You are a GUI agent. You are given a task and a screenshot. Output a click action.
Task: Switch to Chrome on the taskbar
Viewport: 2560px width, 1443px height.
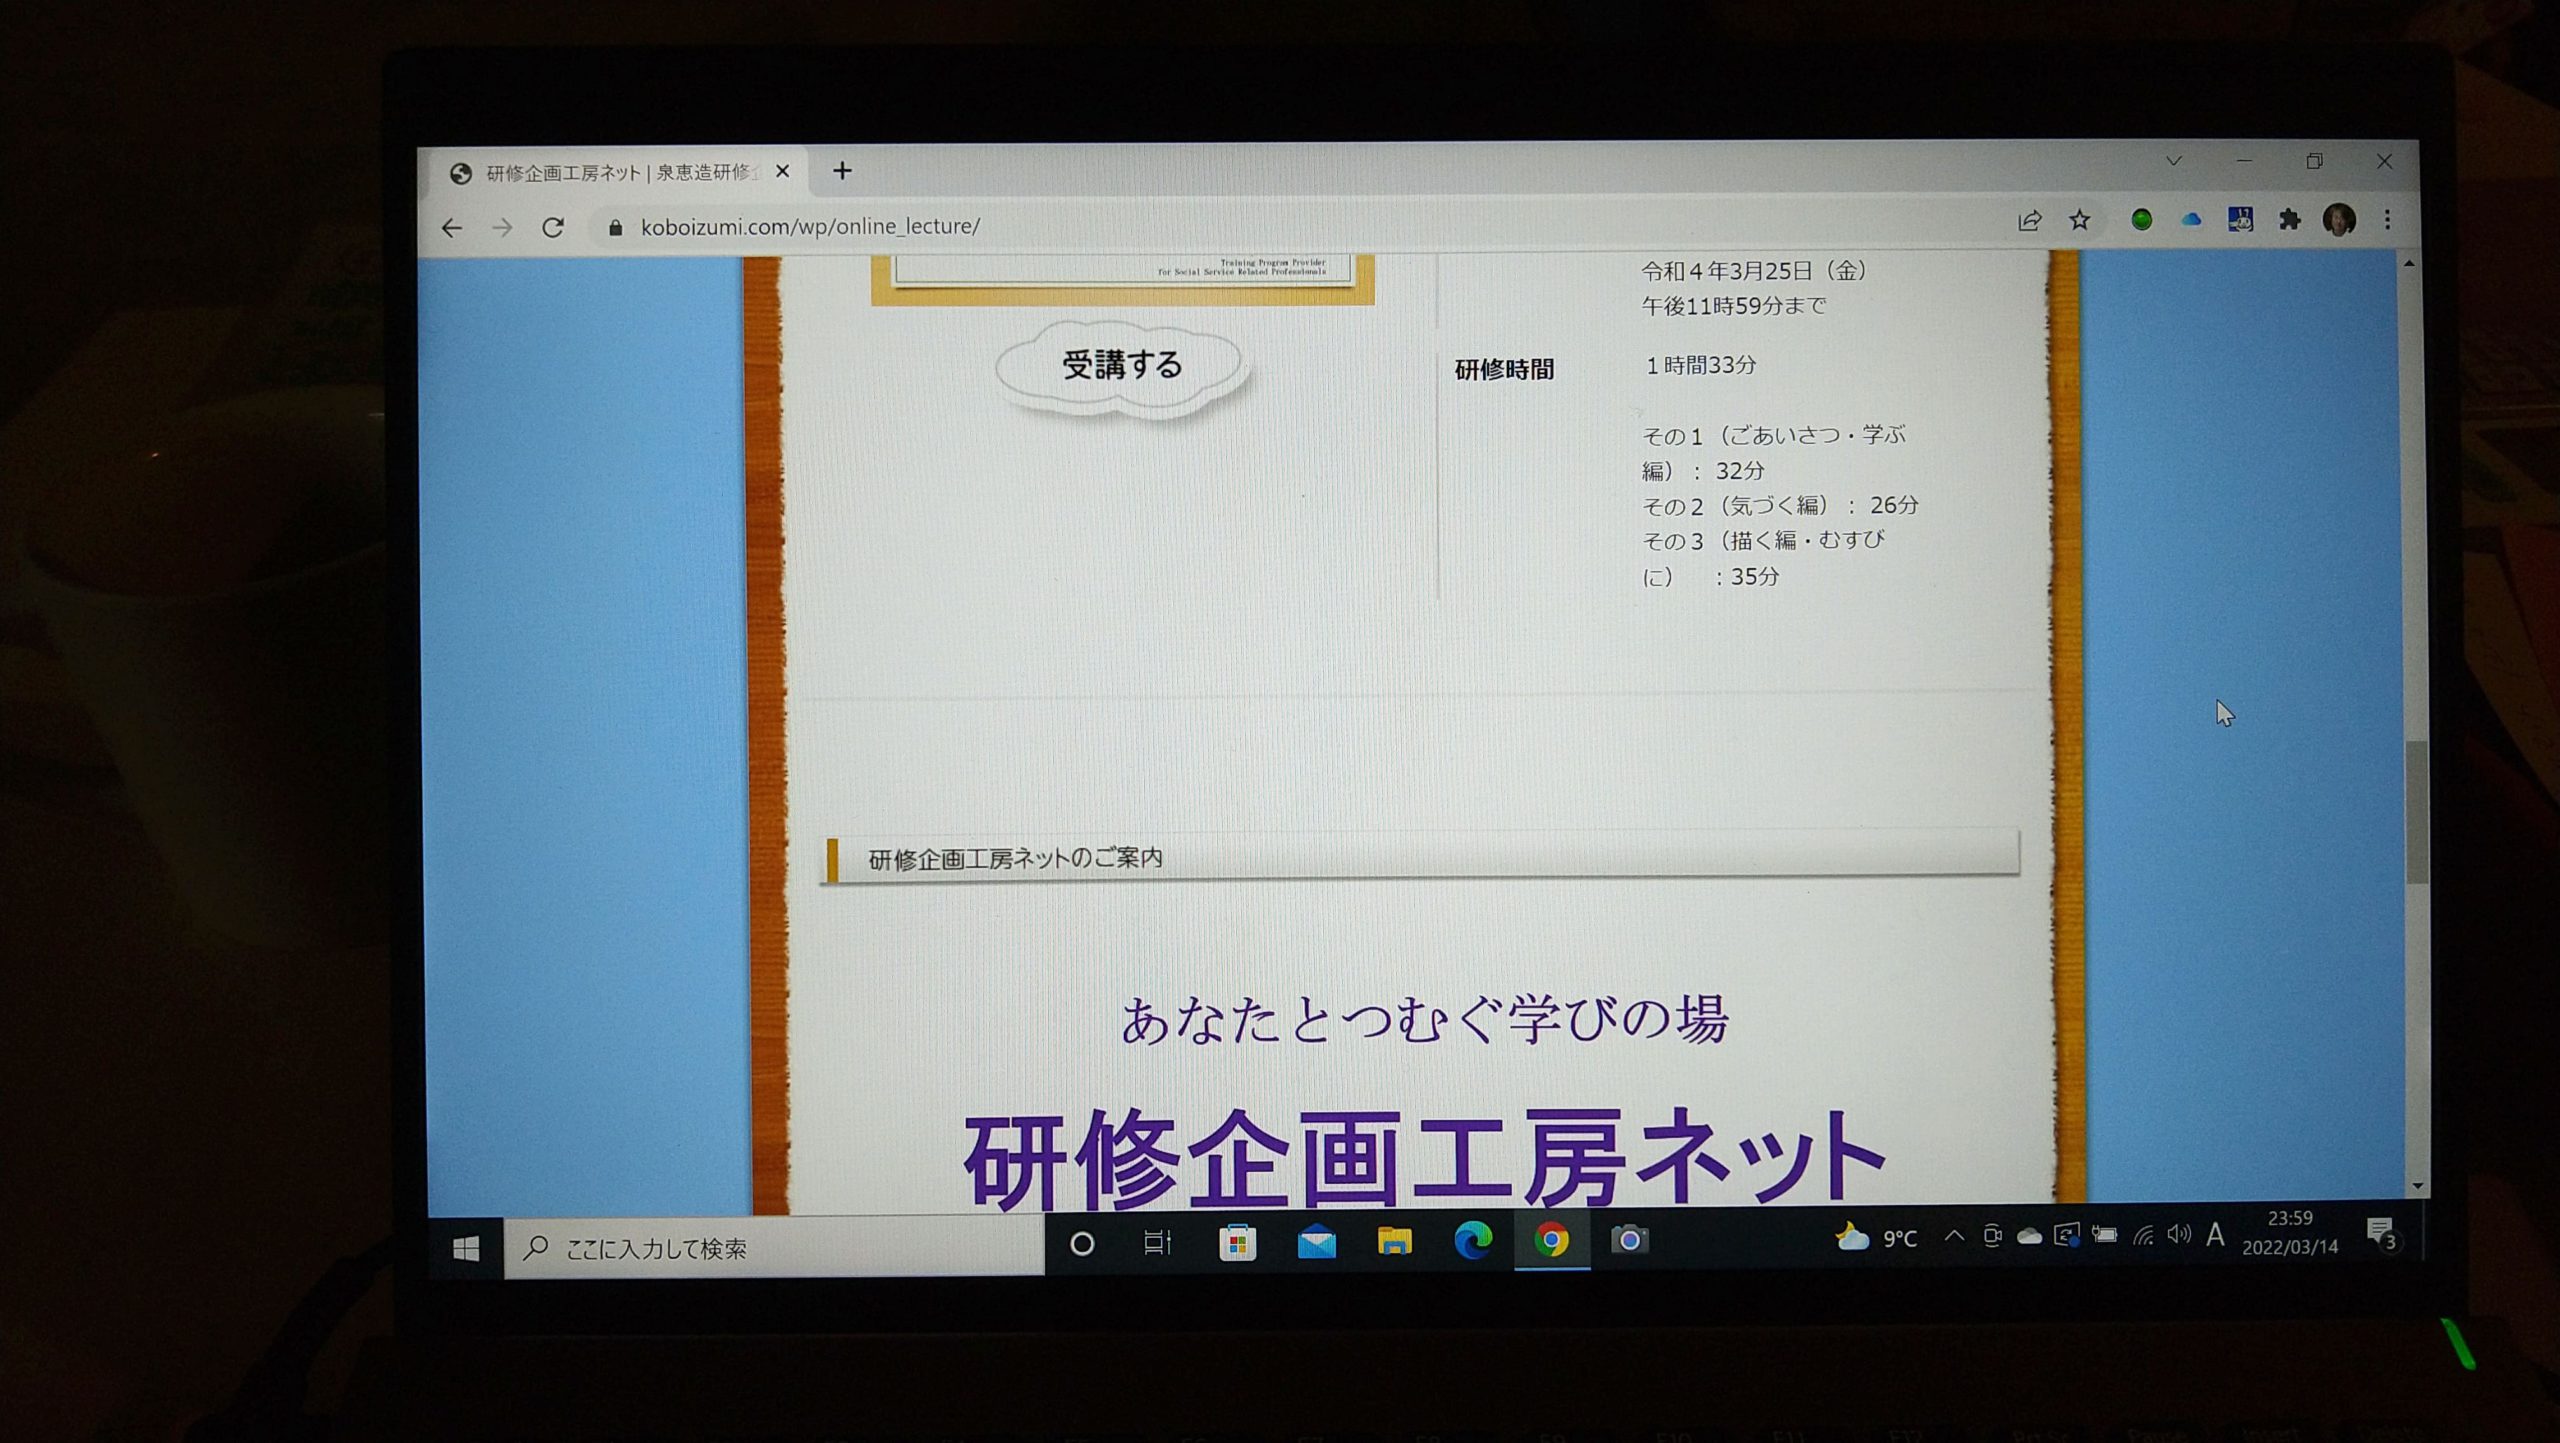pos(1552,1240)
